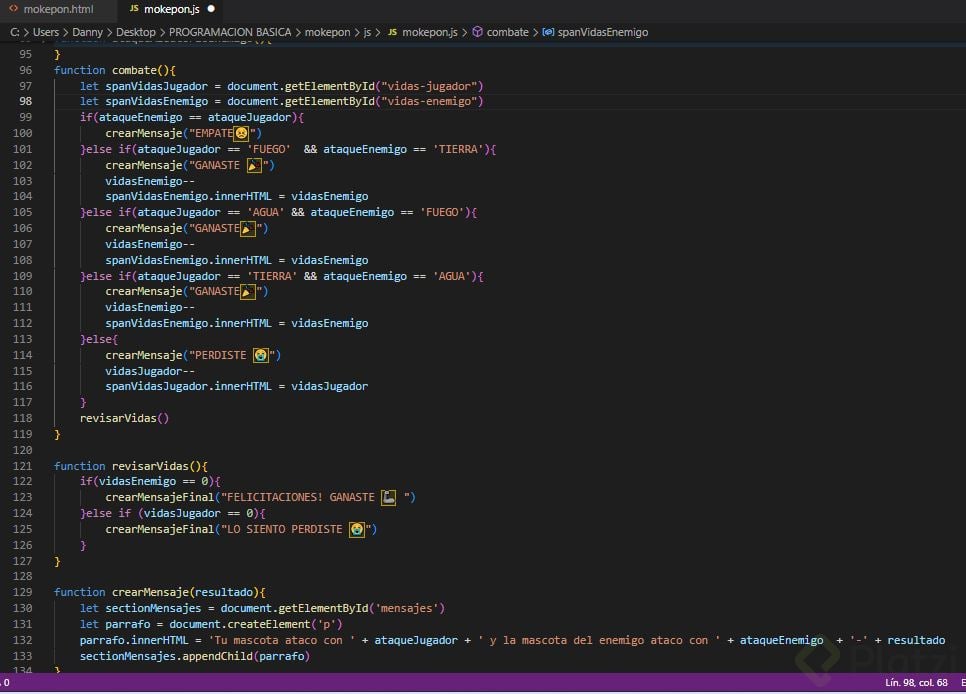
Task: Click 'function revisarVidas(){' declaration
Action: click(x=131, y=466)
